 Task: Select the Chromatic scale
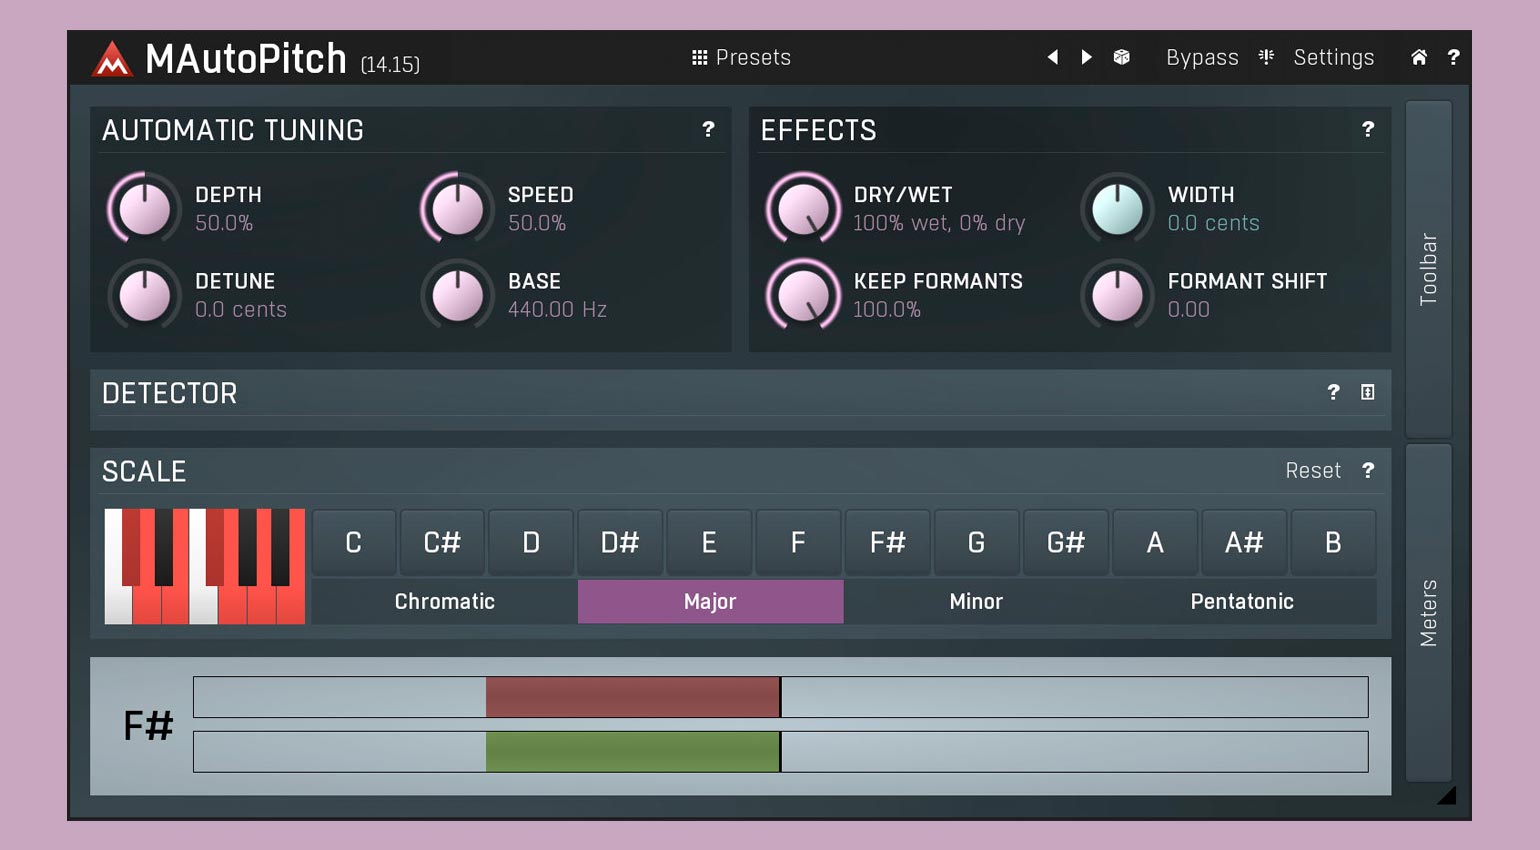coord(445,601)
